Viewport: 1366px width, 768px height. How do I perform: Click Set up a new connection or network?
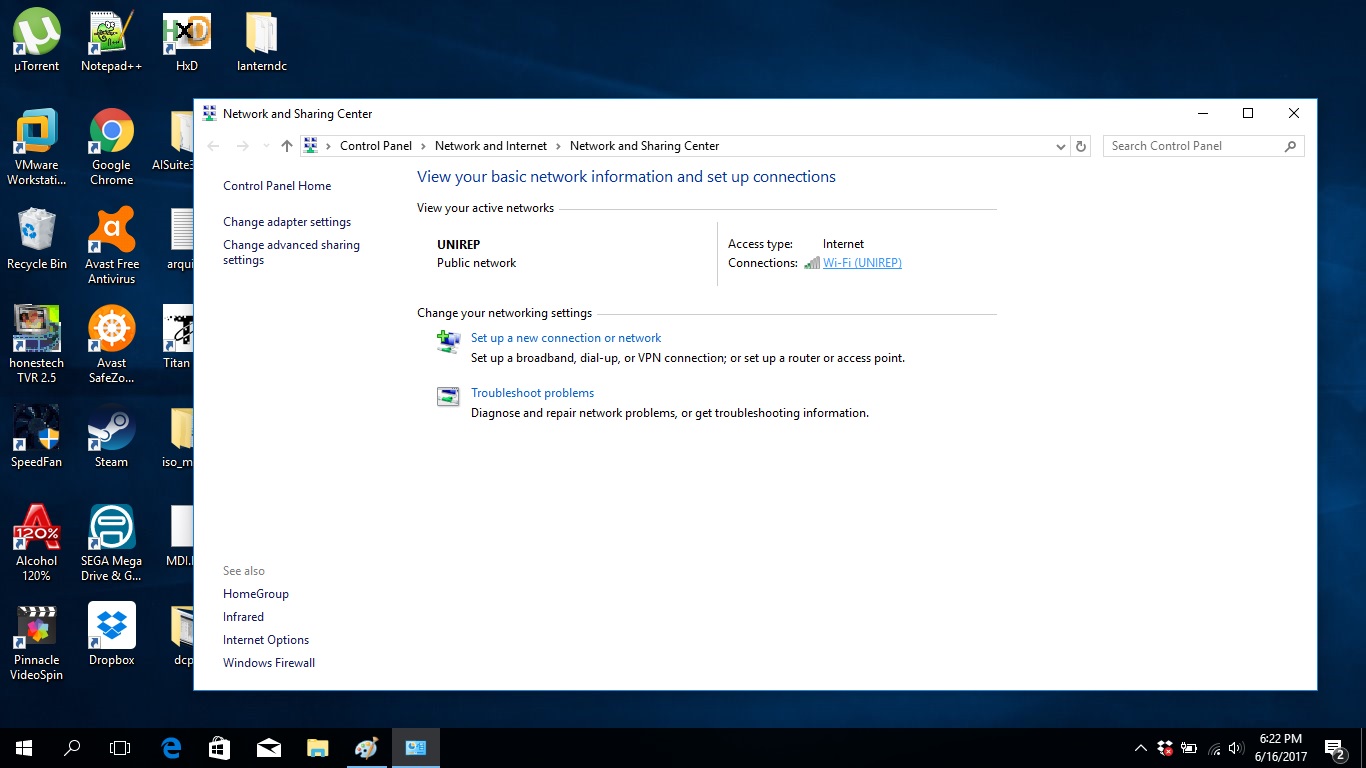coord(566,338)
